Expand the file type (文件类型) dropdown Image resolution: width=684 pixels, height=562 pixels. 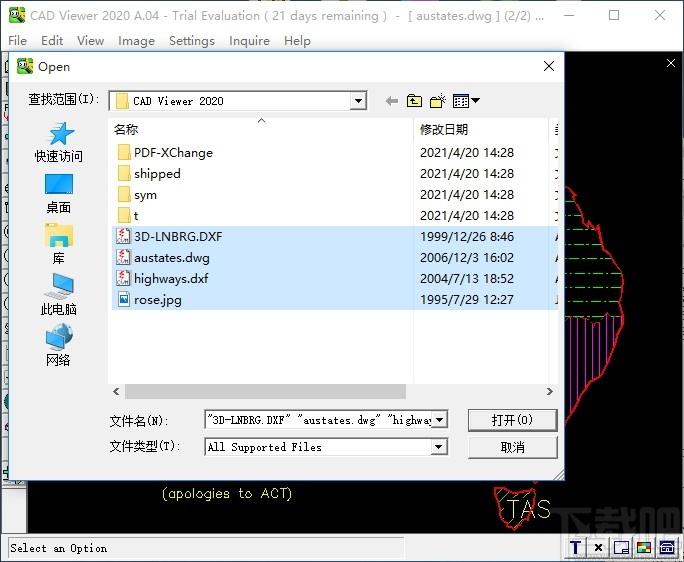[x=438, y=447]
